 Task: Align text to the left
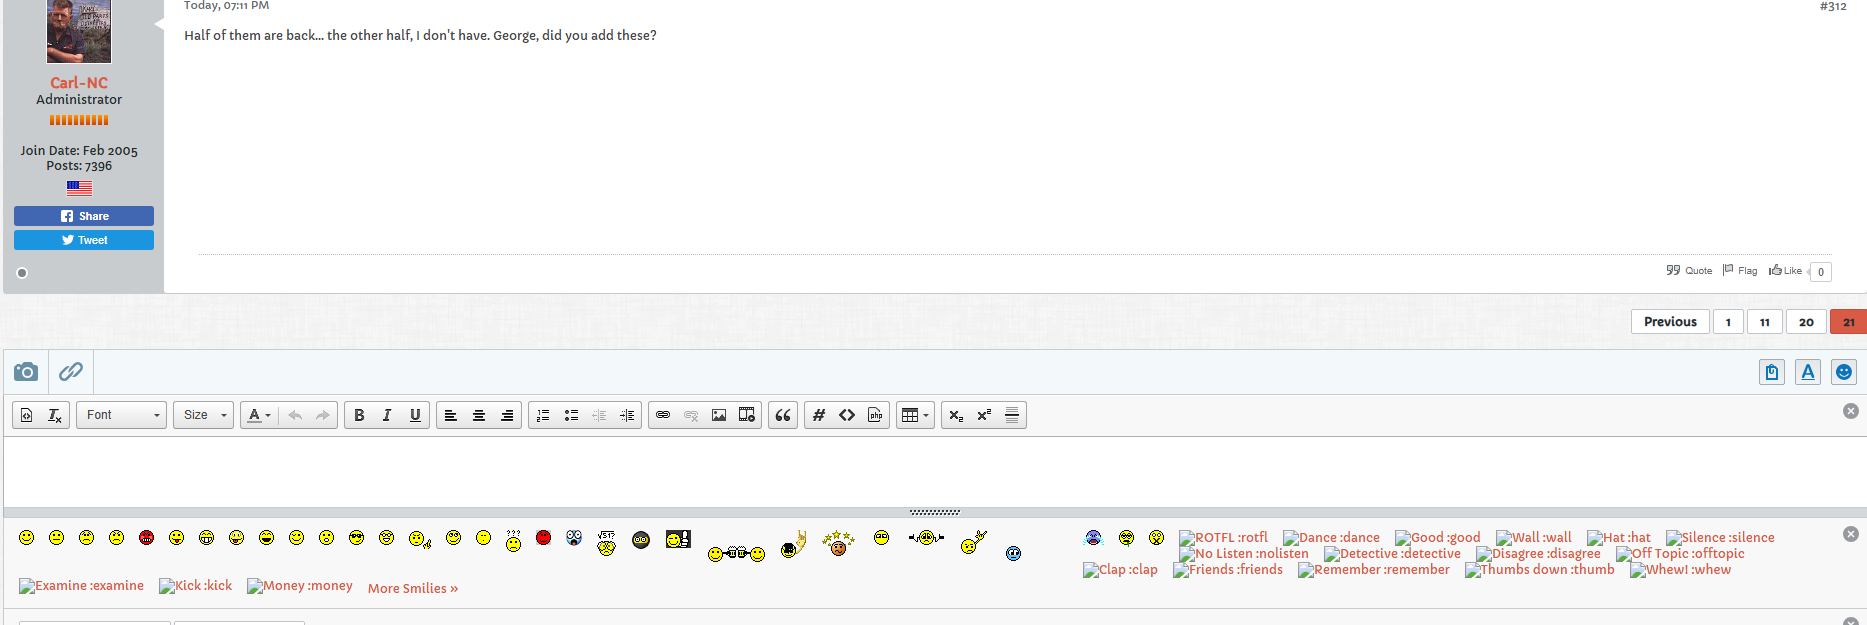451,415
